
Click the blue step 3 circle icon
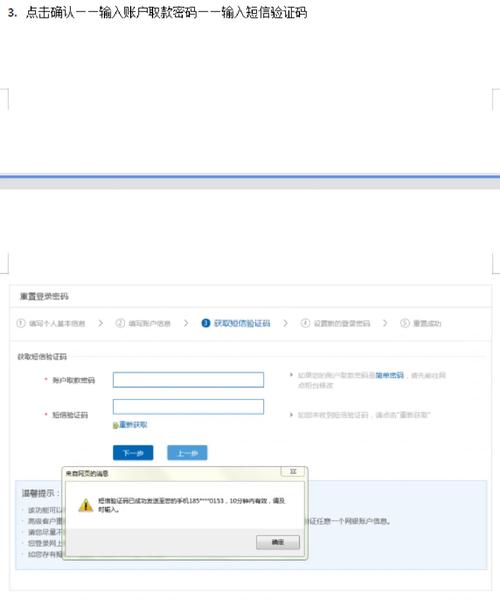pos(206,323)
